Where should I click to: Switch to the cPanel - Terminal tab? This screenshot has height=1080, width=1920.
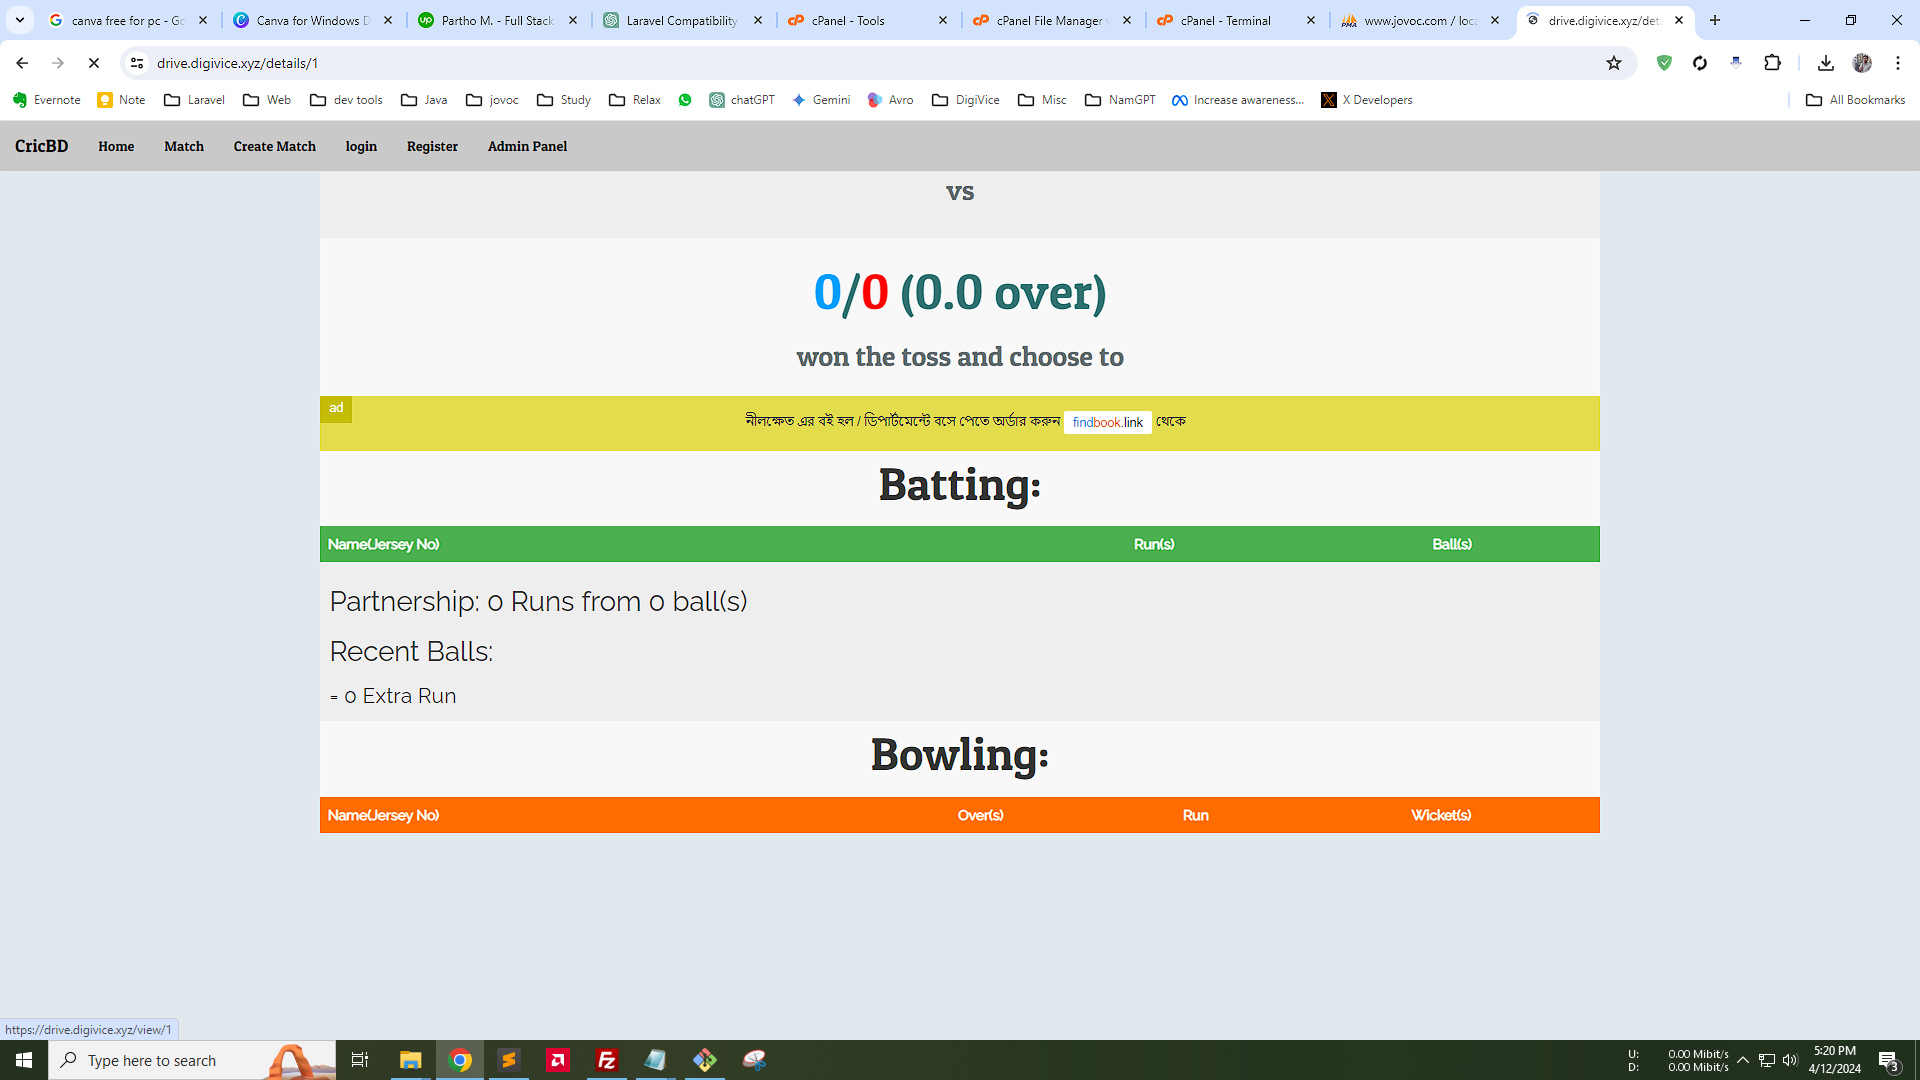(1225, 20)
